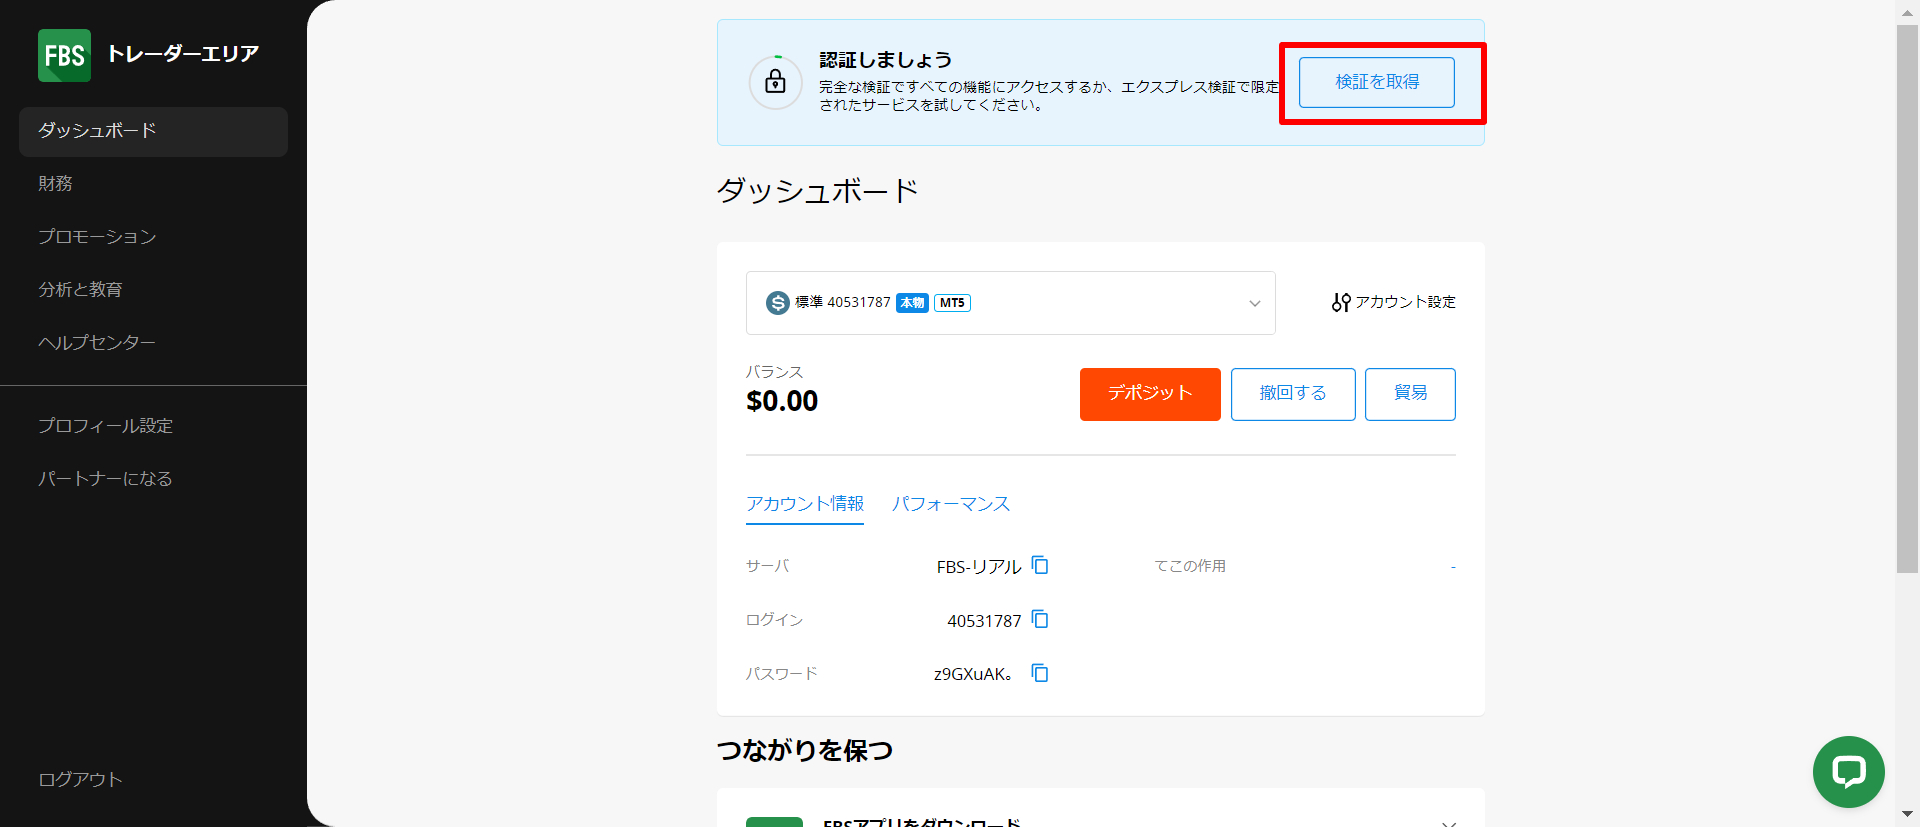Click the $0.00 balance value
The width and height of the screenshot is (1920, 827).
point(782,401)
